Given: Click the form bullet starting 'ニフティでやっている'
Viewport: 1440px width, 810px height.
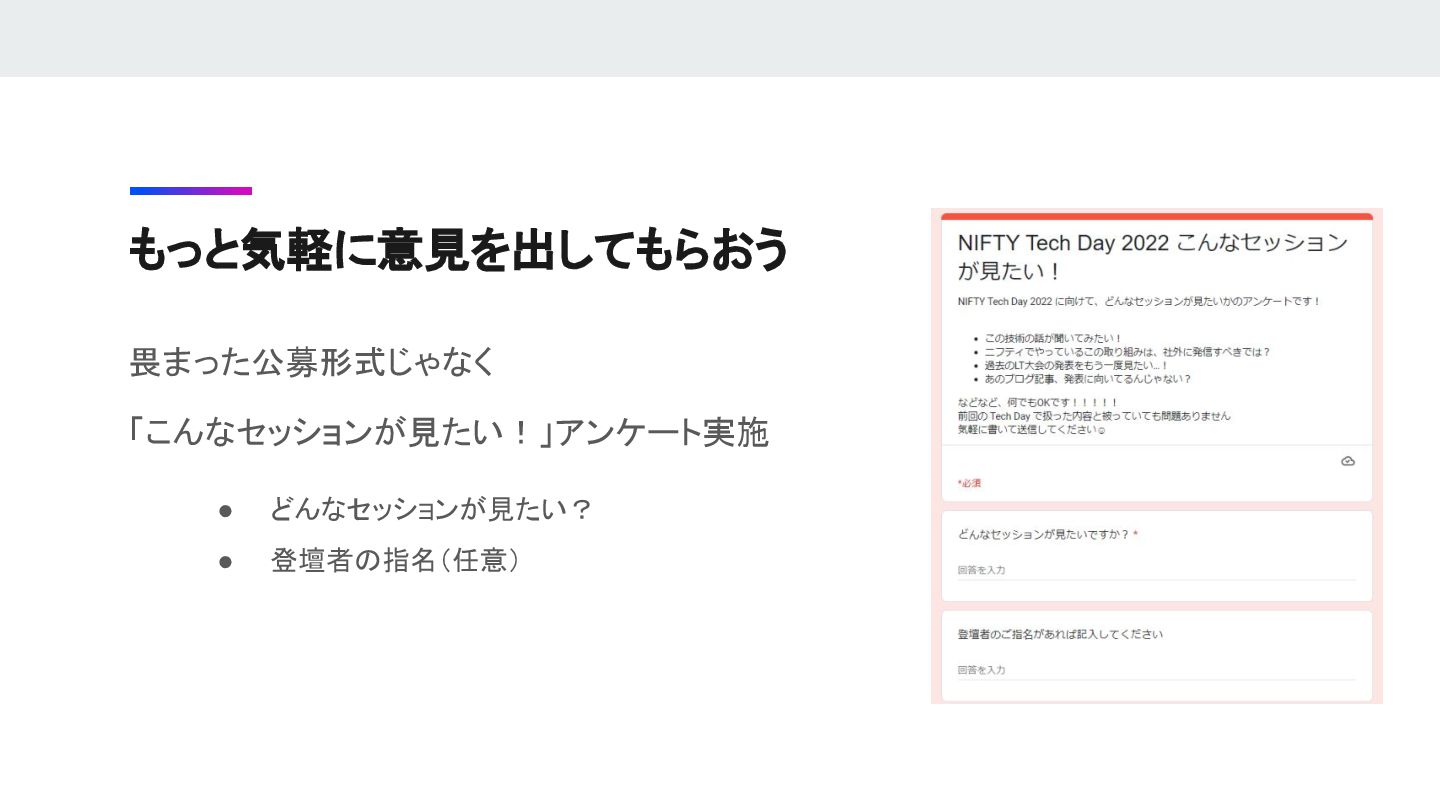Looking at the screenshot, I should (x=1128, y=352).
